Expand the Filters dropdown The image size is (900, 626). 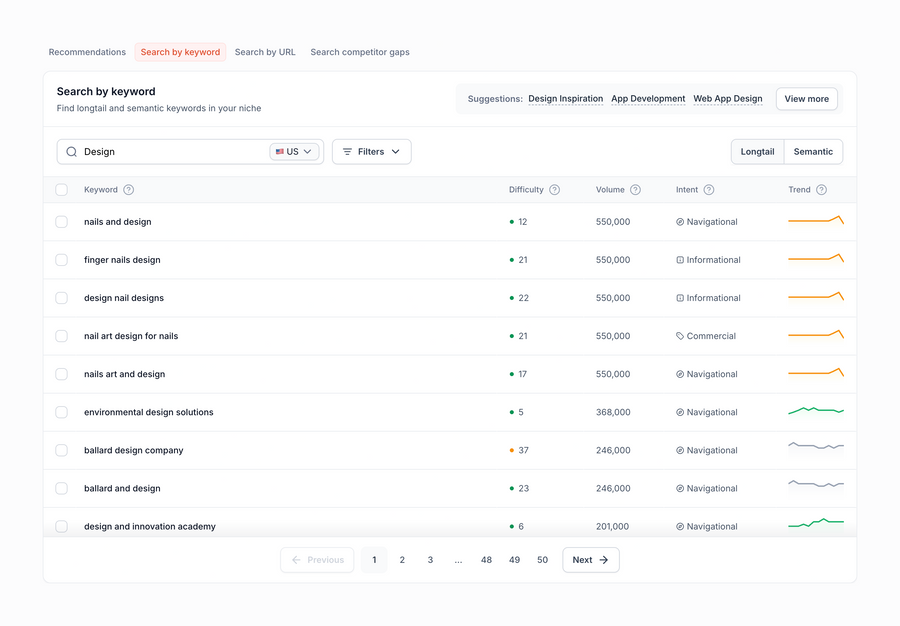tap(373, 151)
